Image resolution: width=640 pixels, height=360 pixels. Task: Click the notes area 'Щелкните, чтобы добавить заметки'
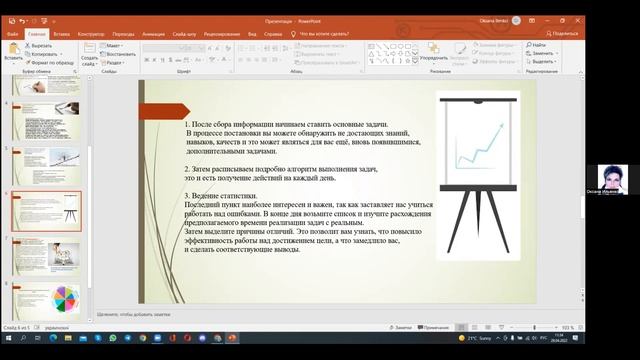133,314
